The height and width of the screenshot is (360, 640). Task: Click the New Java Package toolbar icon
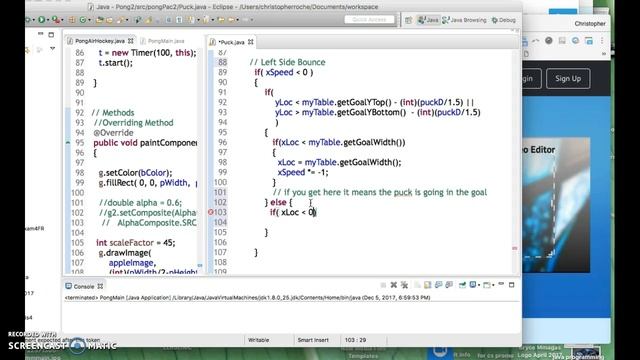click(x=72, y=20)
